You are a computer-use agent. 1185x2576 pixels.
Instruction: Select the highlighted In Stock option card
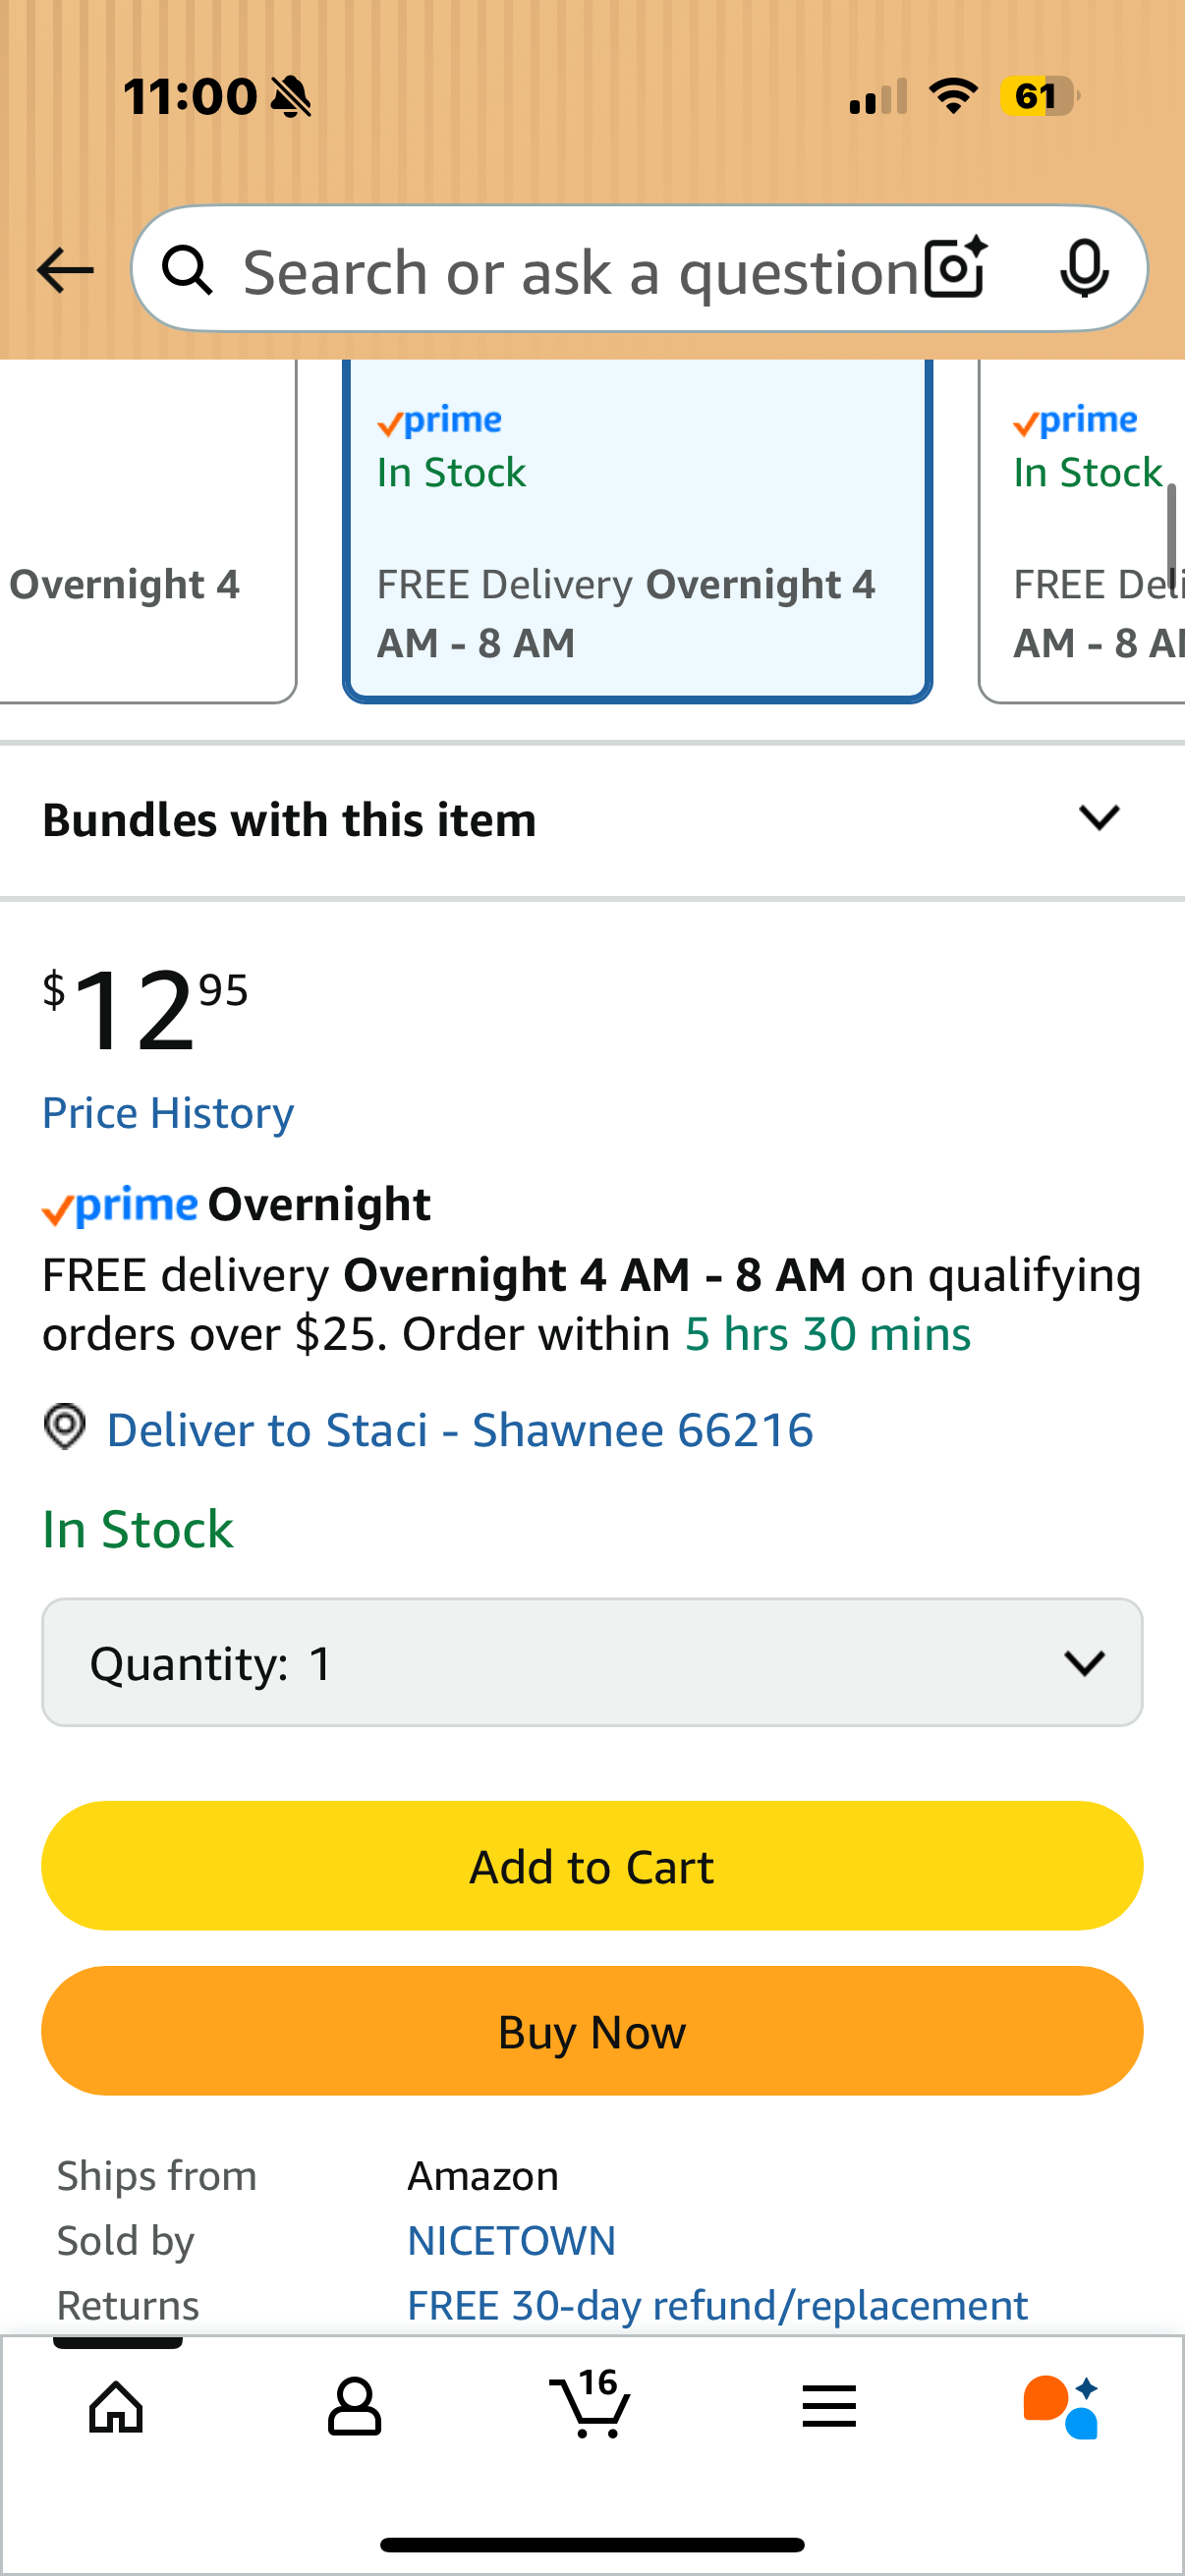[637, 530]
